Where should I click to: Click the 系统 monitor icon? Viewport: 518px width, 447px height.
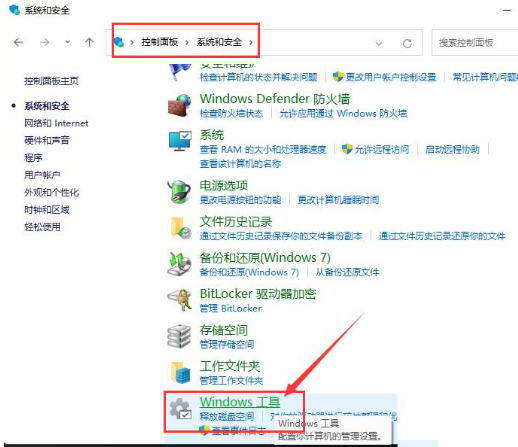click(180, 141)
